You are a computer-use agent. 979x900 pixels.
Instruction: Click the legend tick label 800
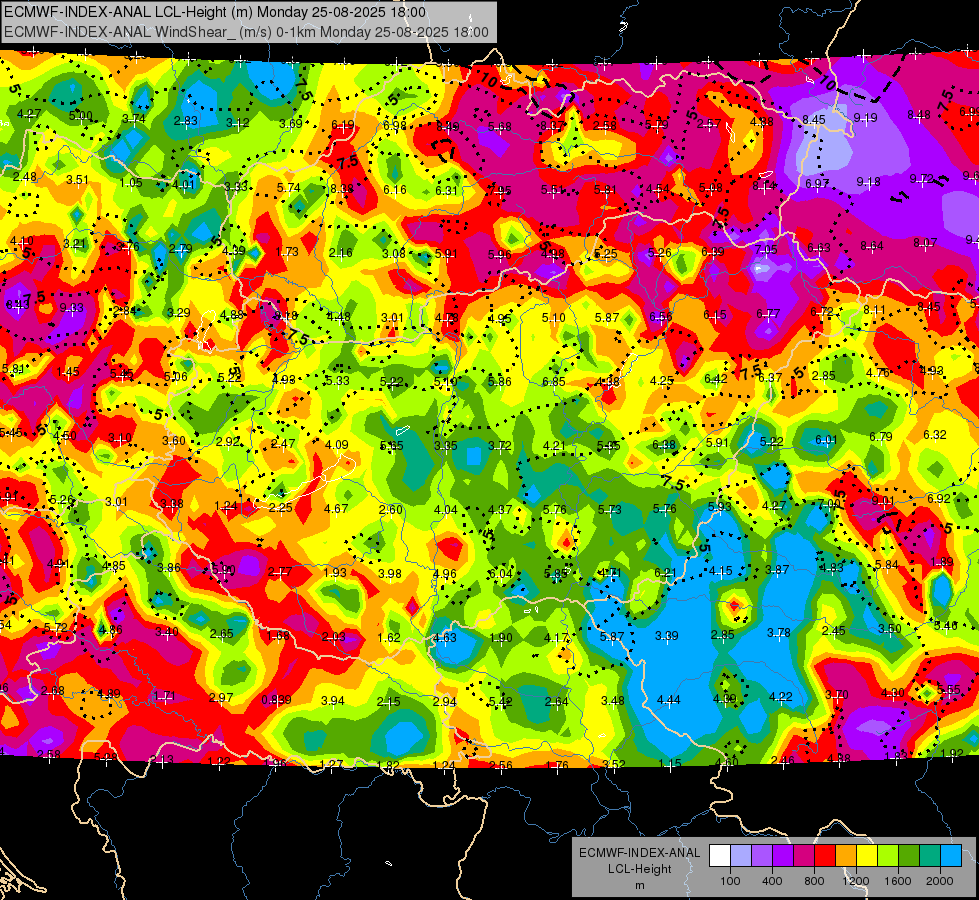(814, 881)
